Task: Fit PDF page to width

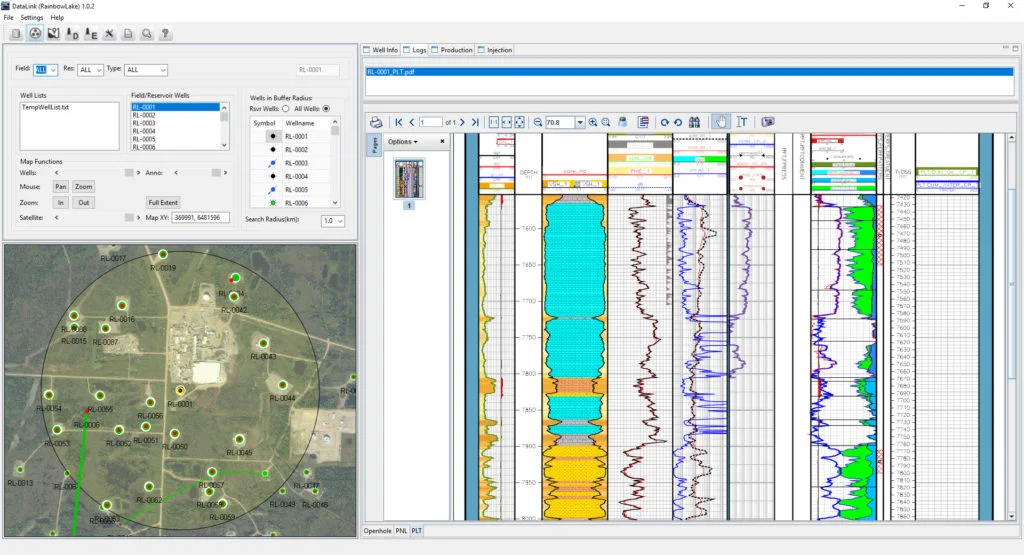Action: [x=506, y=122]
